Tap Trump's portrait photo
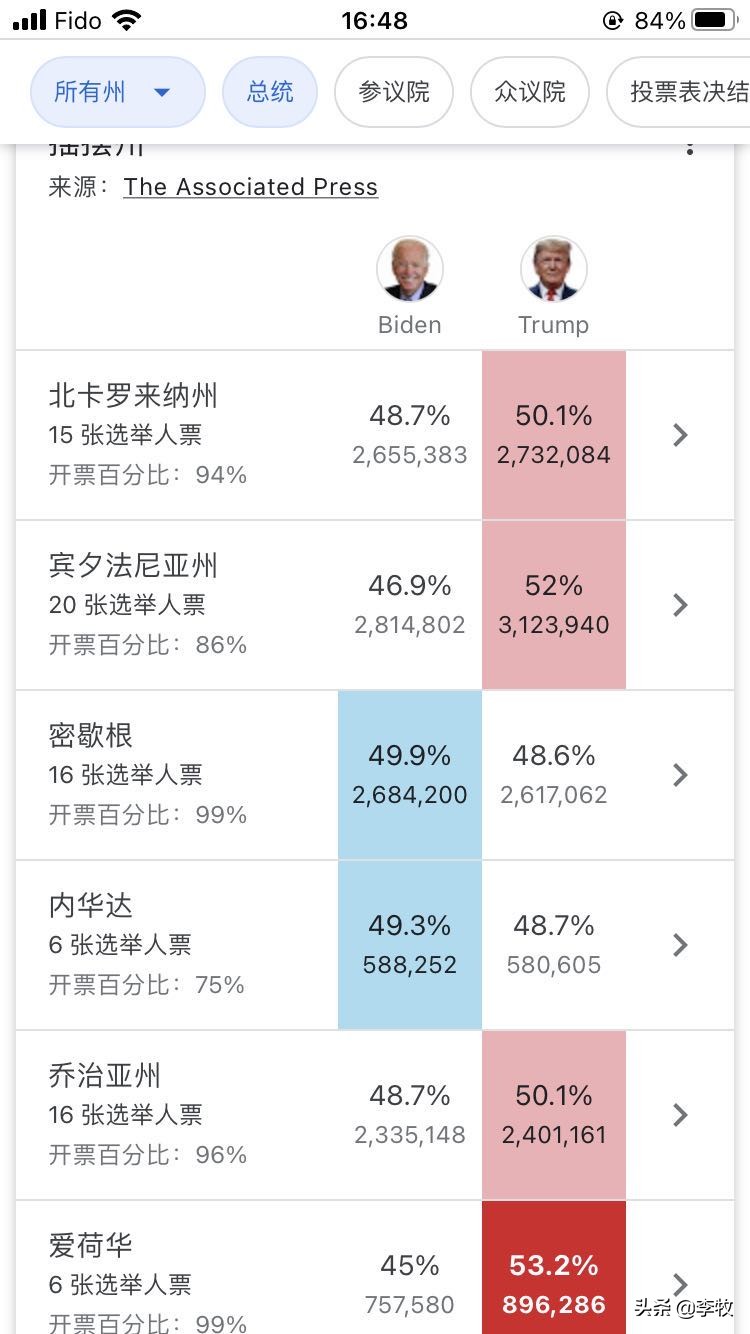The image size is (750, 1334). [x=554, y=269]
